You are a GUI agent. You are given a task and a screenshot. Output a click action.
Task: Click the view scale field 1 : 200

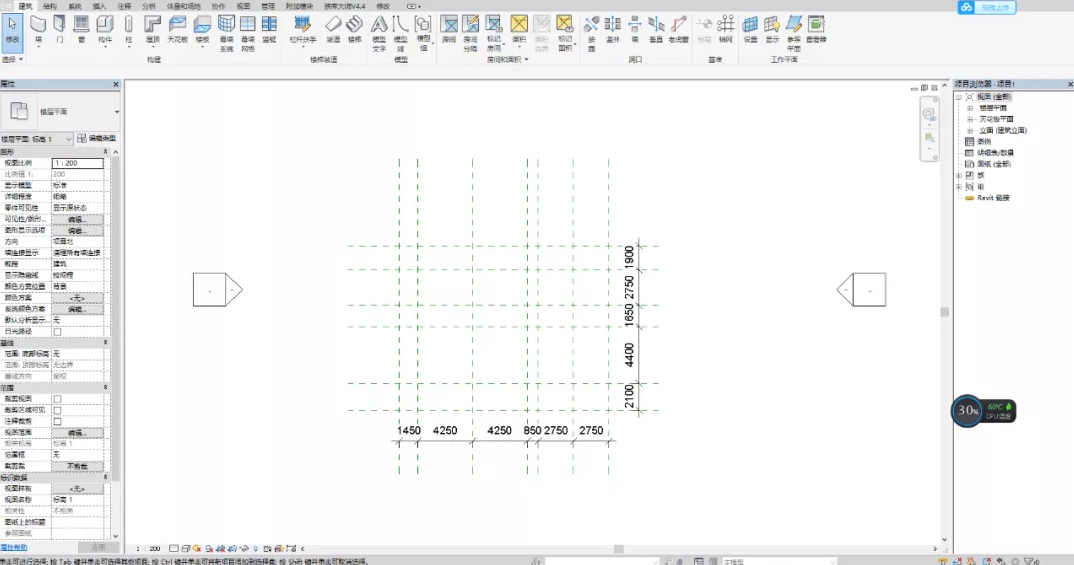(x=77, y=163)
